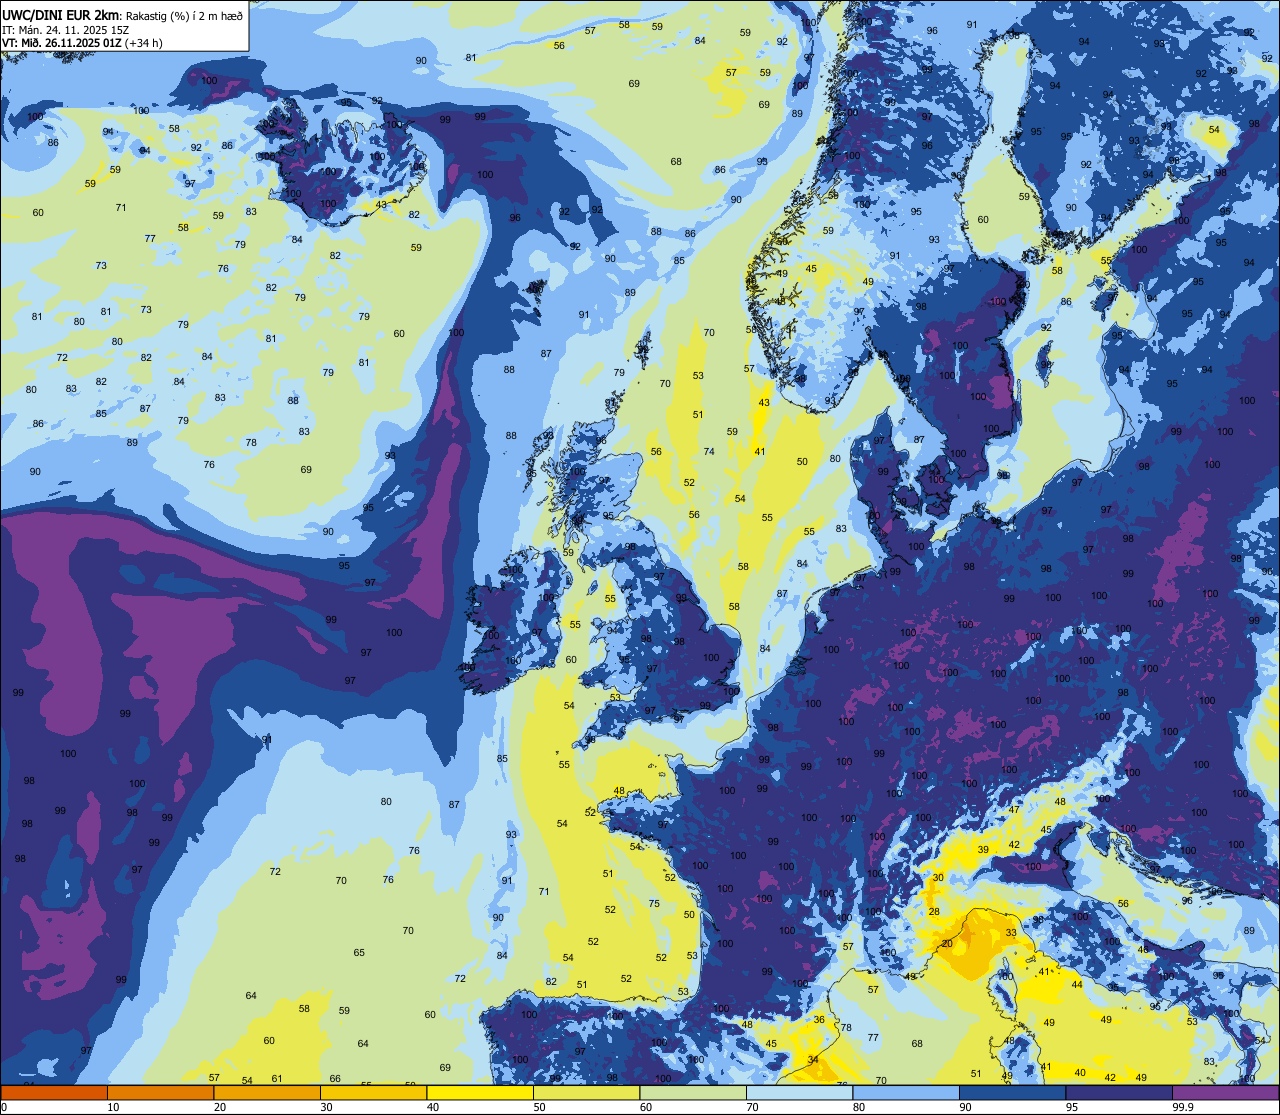The image size is (1280, 1115).
Task: Click the 'VT: Mið. 26.11.2025 01Z (+34 h)' line
Action: [82, 43]
